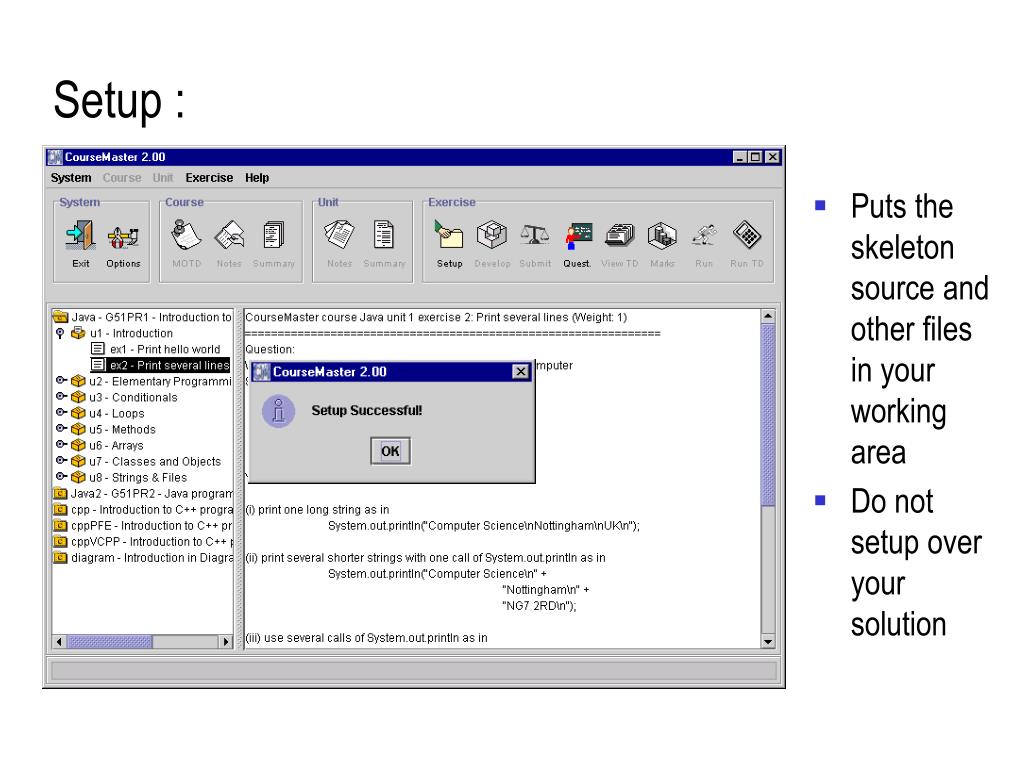Open the Quest. questionnaire icon
1024x768 pixels.
(x=578, y=235)
